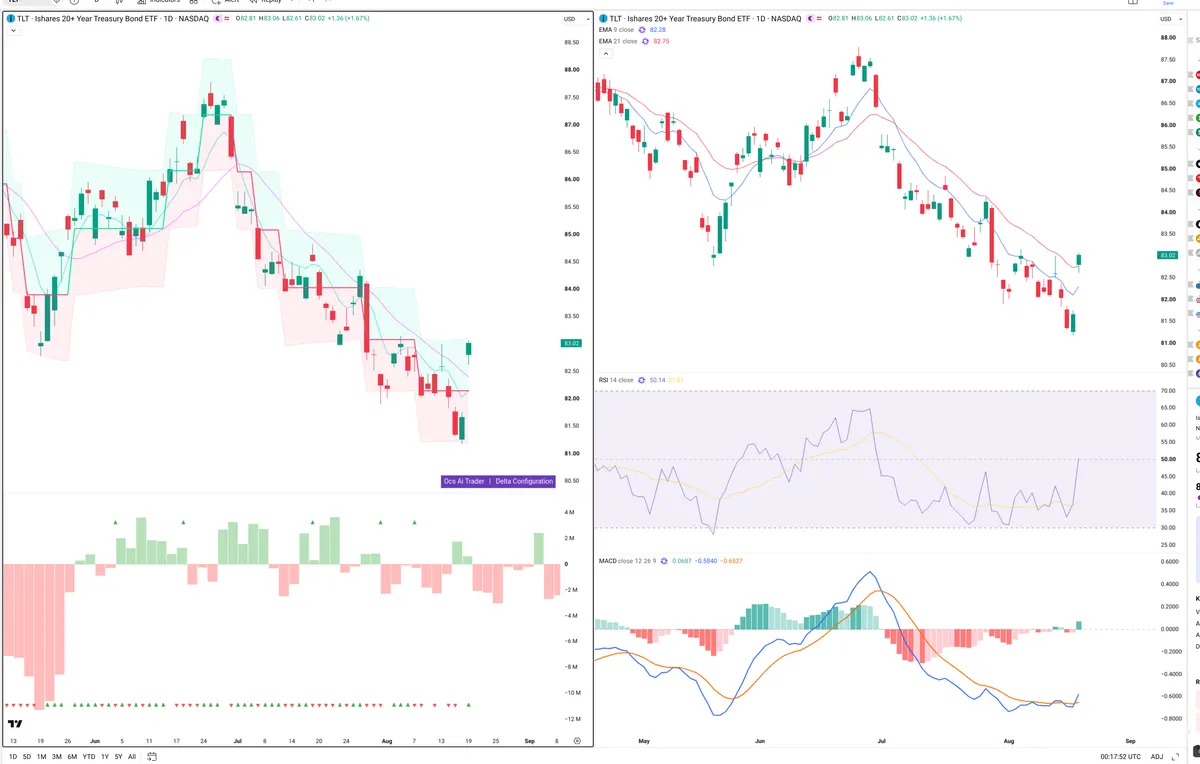Screen dimensions: 1200x764
Task: Click the −12 M label on left volume axis
Action: click(x=571, y=720)
